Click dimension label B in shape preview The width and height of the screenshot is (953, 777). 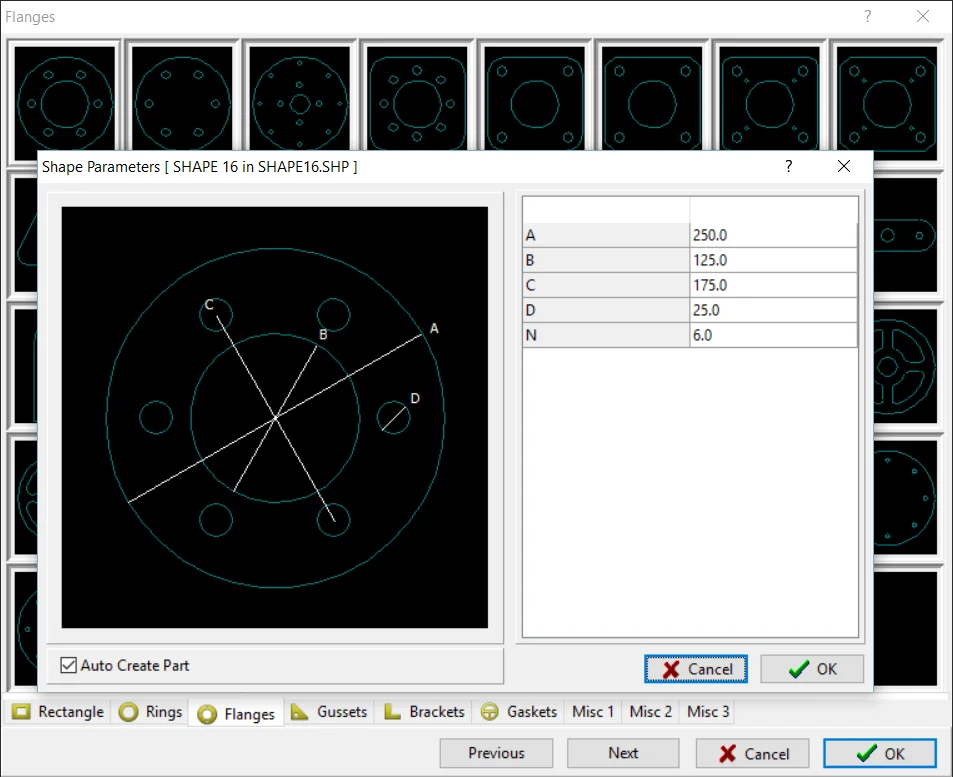point(323,334)
